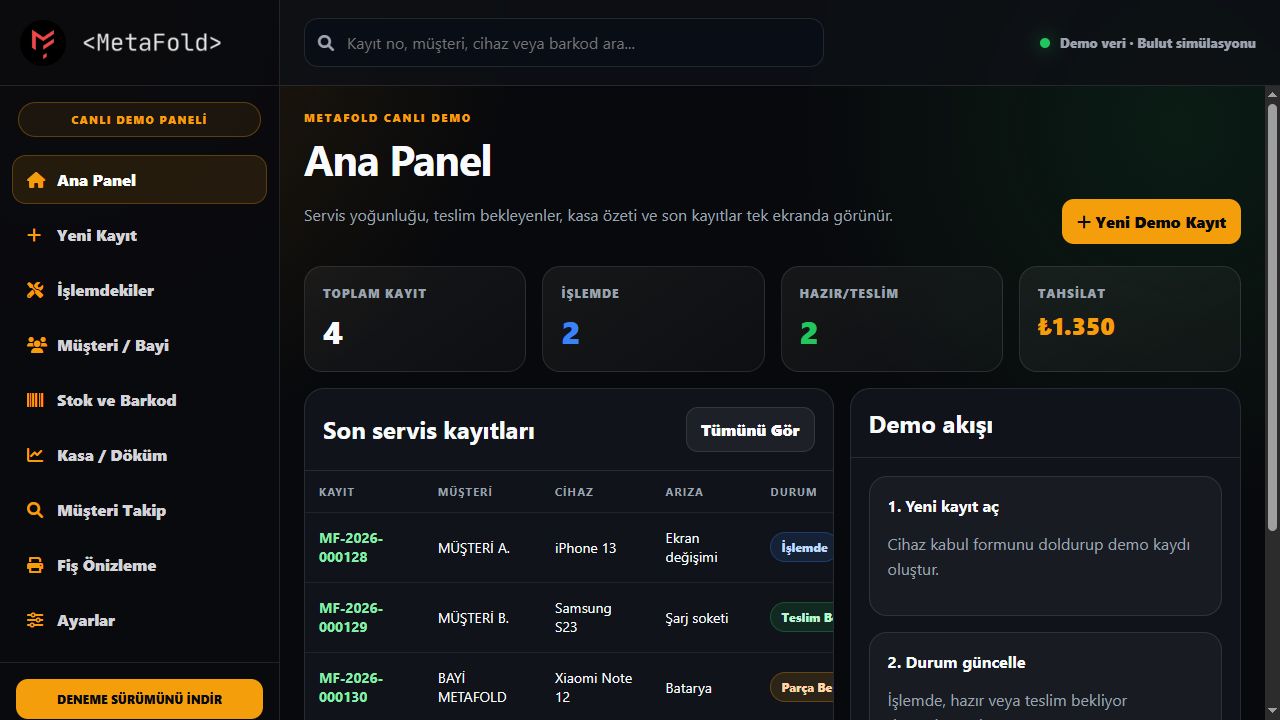The width and height of the screenshot is (1280, 720).
Task: Click the Demo veri · Bulut simülasyonu text
Action: point(1158,43)
